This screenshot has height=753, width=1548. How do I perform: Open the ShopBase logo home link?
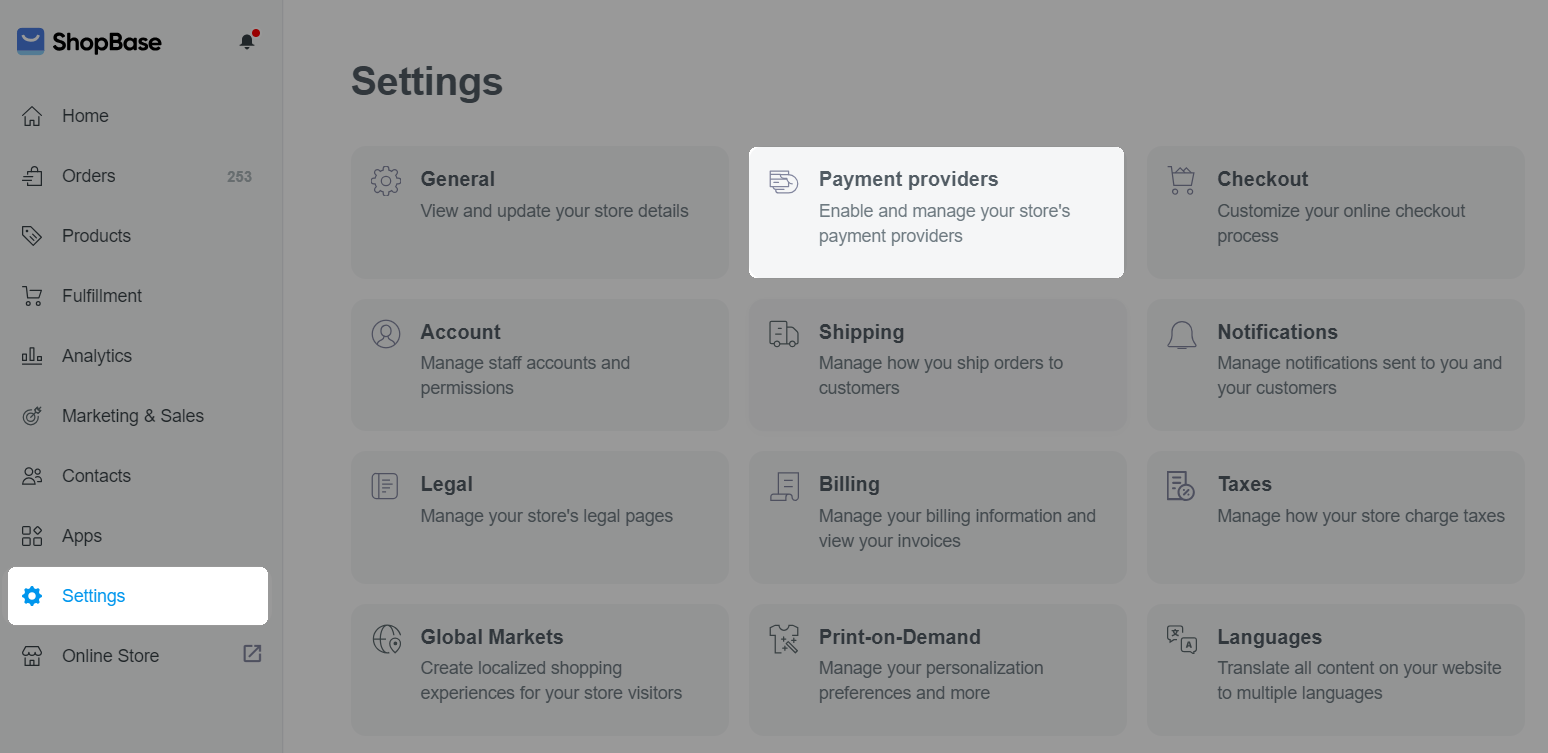pyautogui.click(x=89, y=42)
